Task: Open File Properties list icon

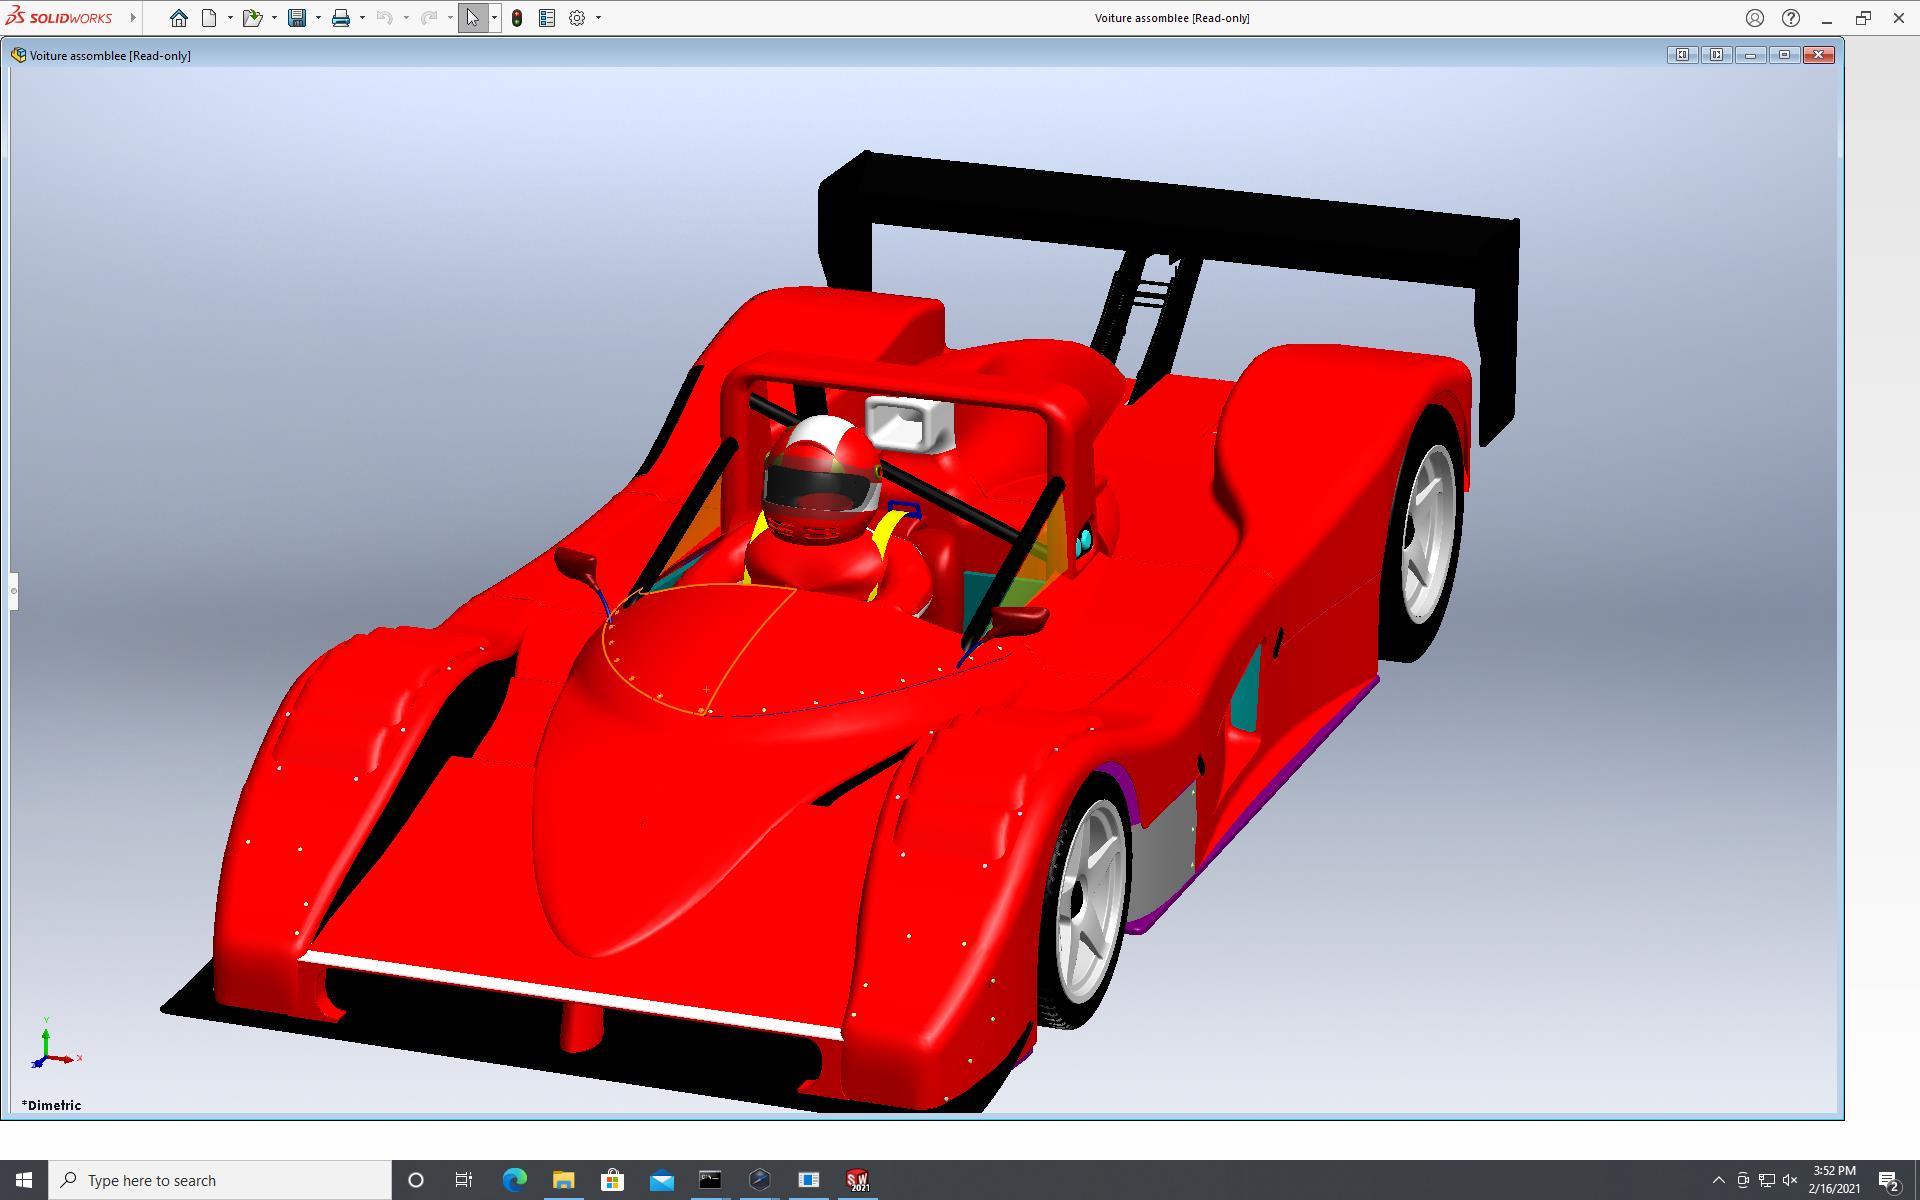Action: point(547,18)
